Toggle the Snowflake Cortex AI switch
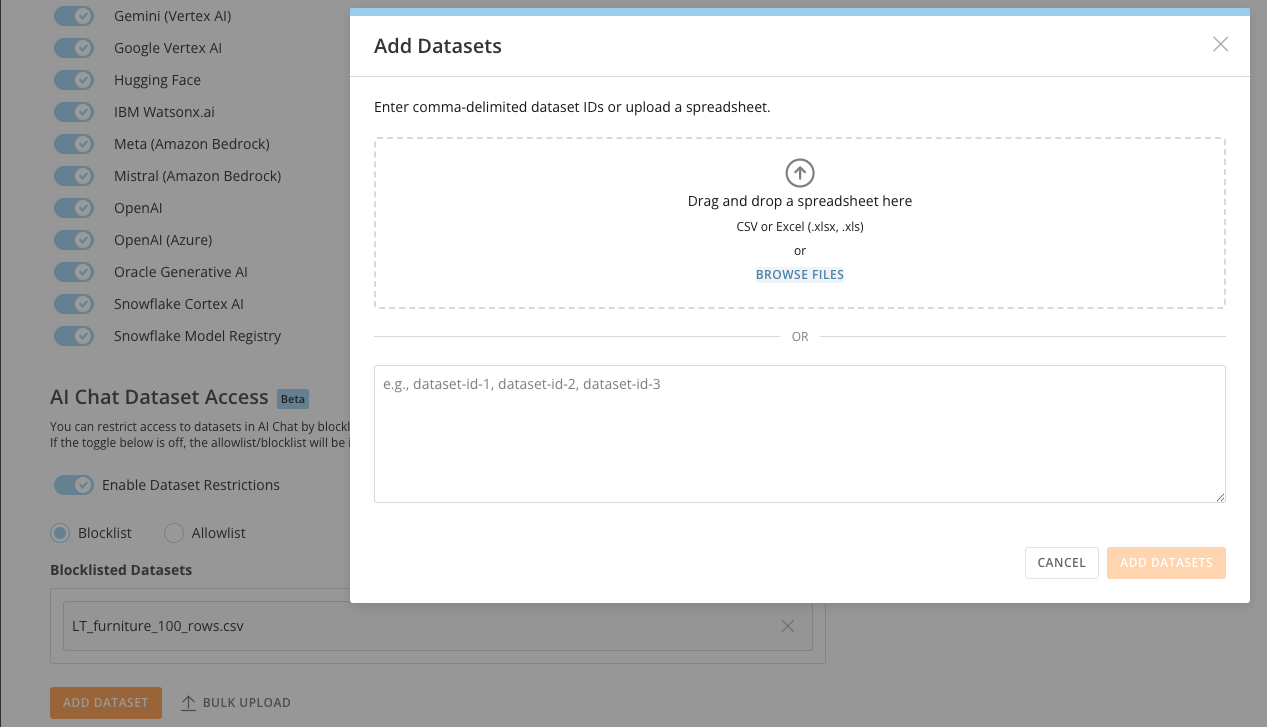The image size is (1267, 727). (74, 304)
